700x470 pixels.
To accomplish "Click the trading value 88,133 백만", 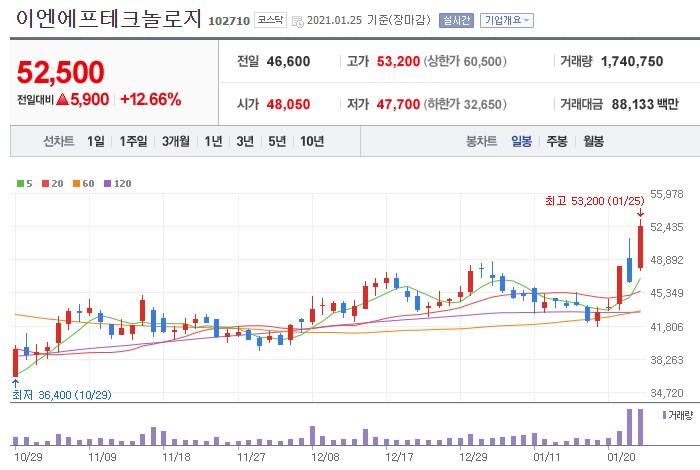I will pos(645,104).
